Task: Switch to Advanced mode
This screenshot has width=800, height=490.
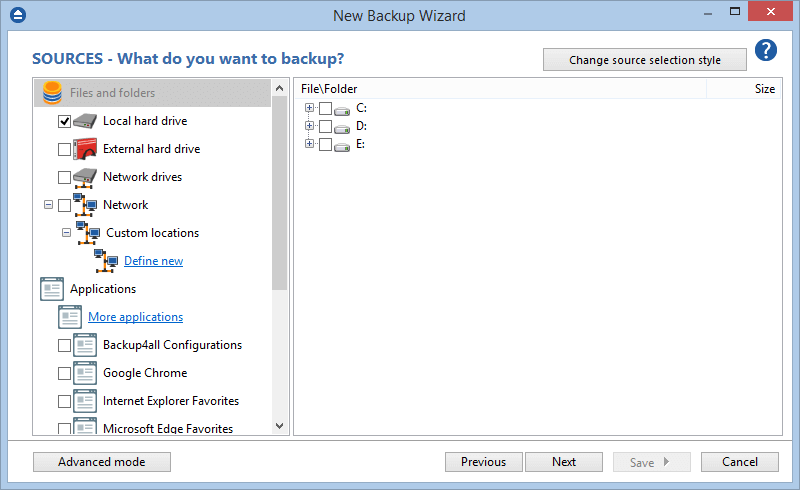Action: coord(102,462)
